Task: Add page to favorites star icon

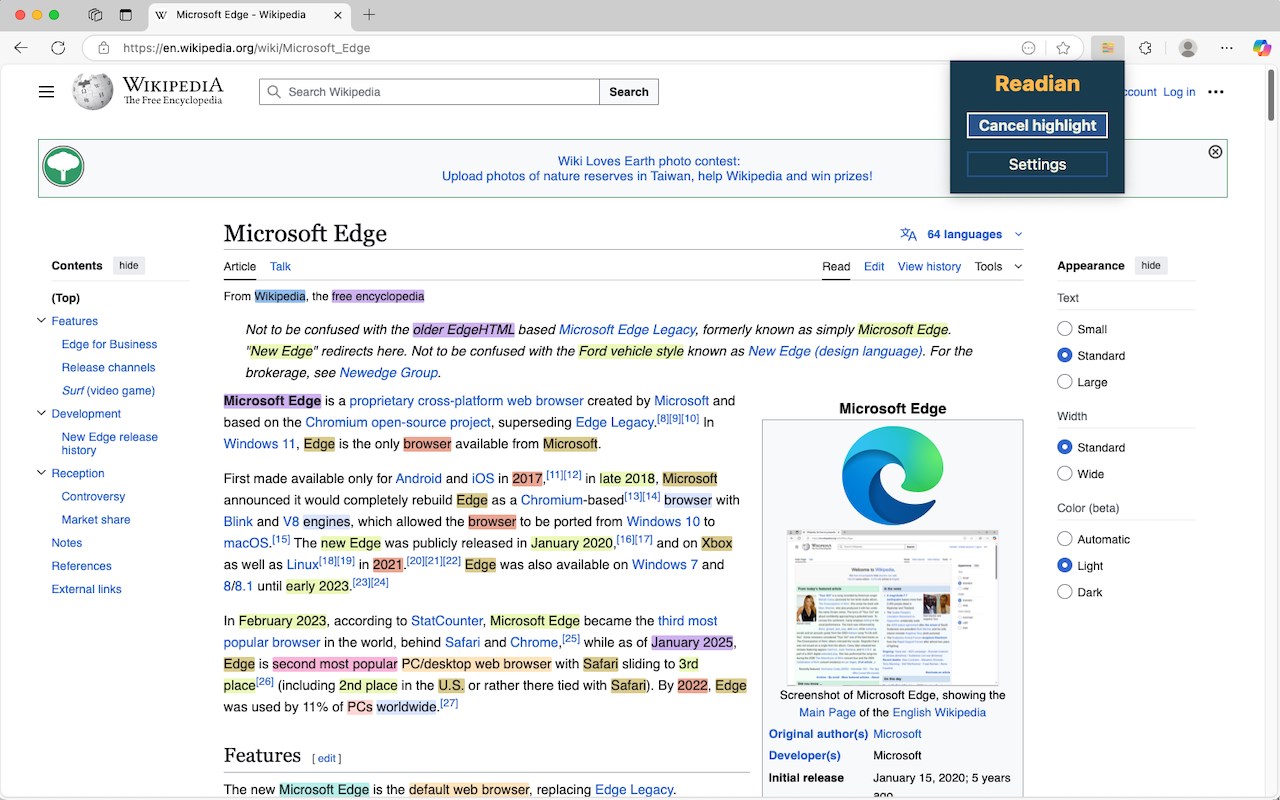Action: (1063, 48)
